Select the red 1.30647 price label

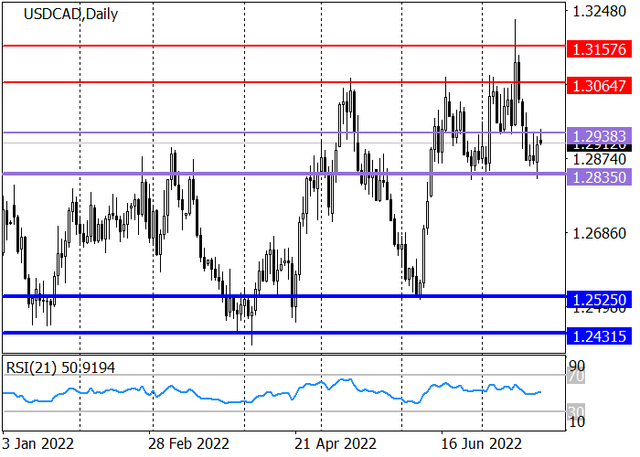(599, 86)
